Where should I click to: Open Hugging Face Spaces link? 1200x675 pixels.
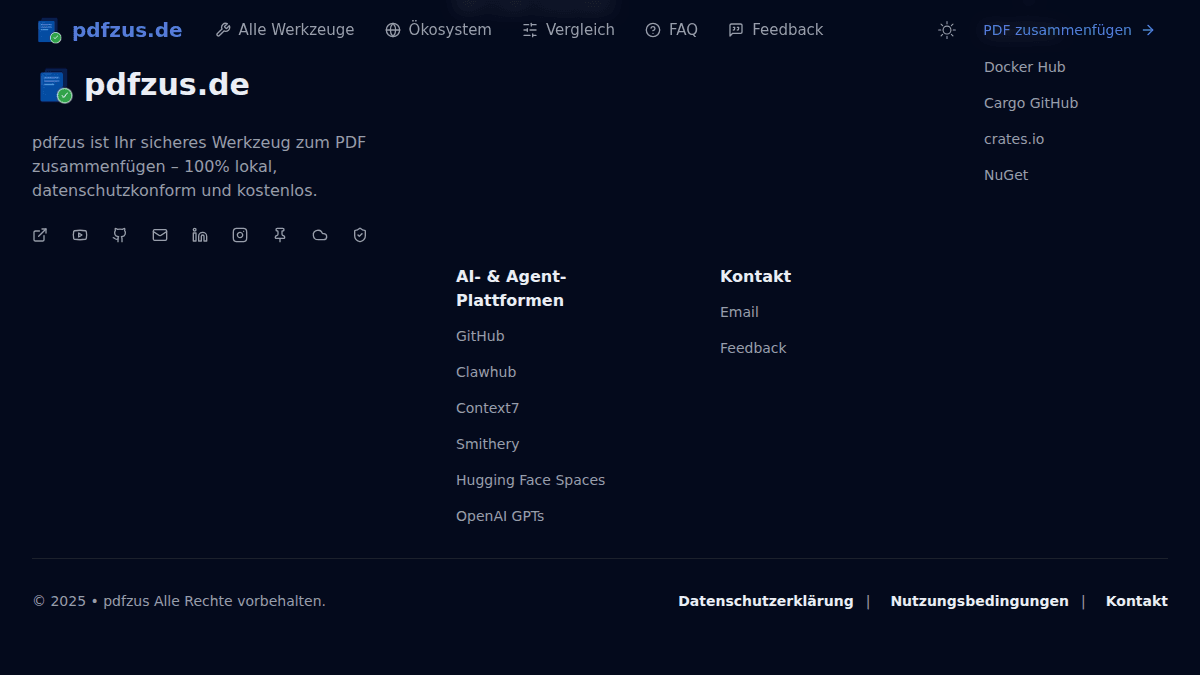tap(530, 480)
